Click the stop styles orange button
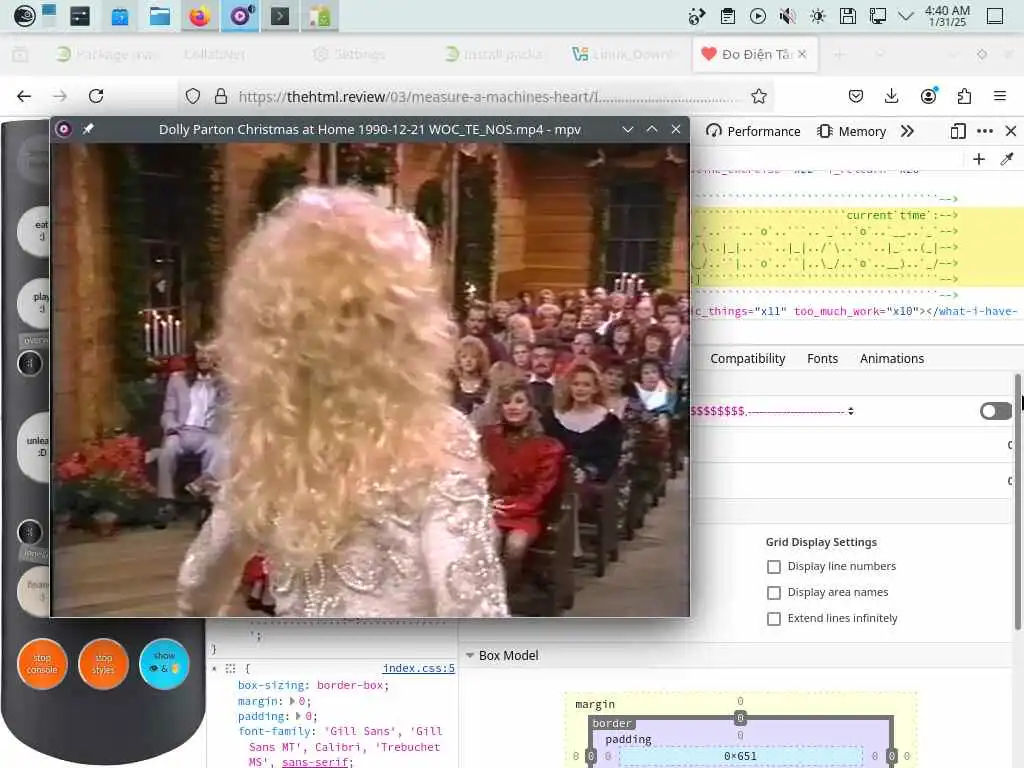 click(103, 664)
